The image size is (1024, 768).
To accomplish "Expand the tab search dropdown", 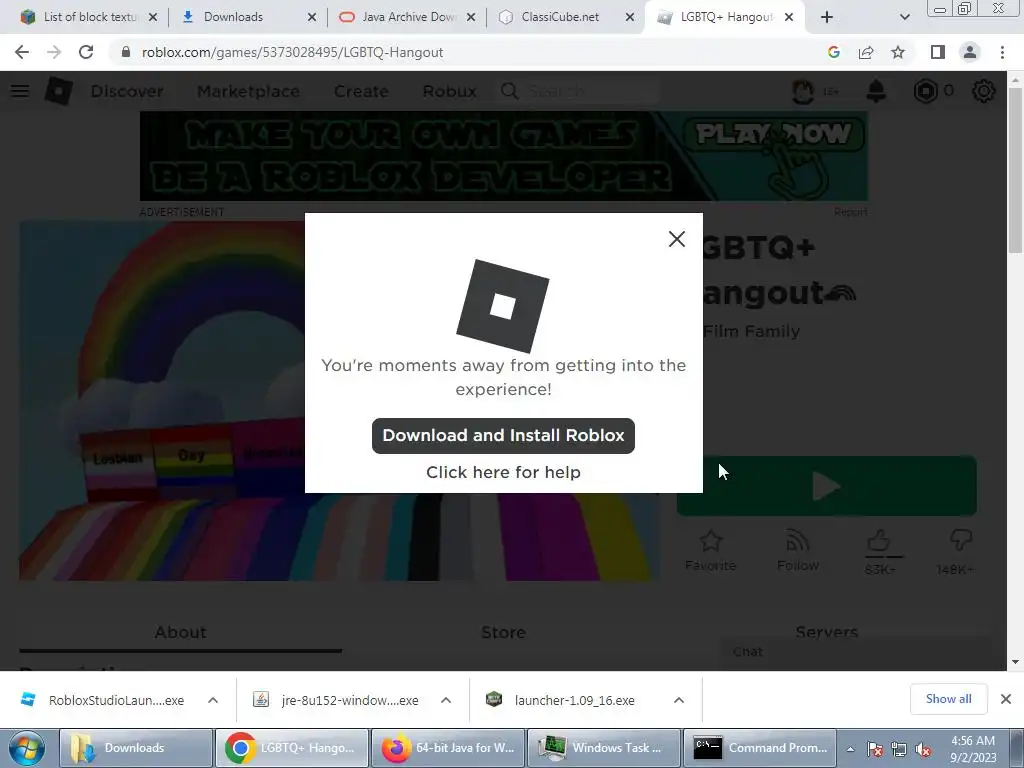I will tap(904, 18).
